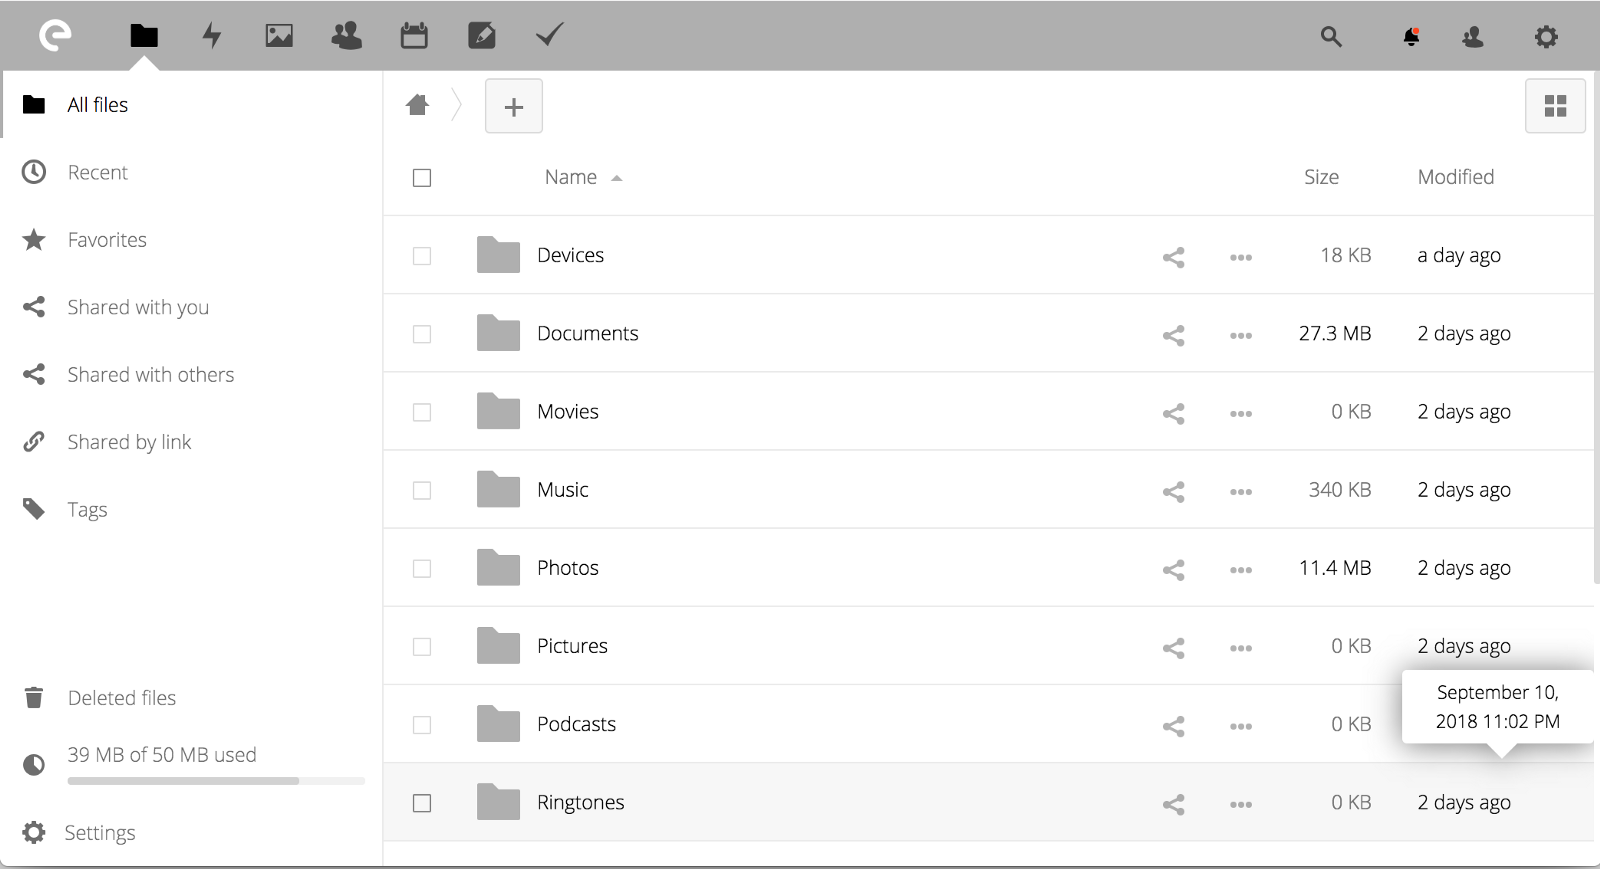Open the Calendar app icon
The height and width of the screenshot is (869, 1600).
pyautogui.click(x=414, y=36)
